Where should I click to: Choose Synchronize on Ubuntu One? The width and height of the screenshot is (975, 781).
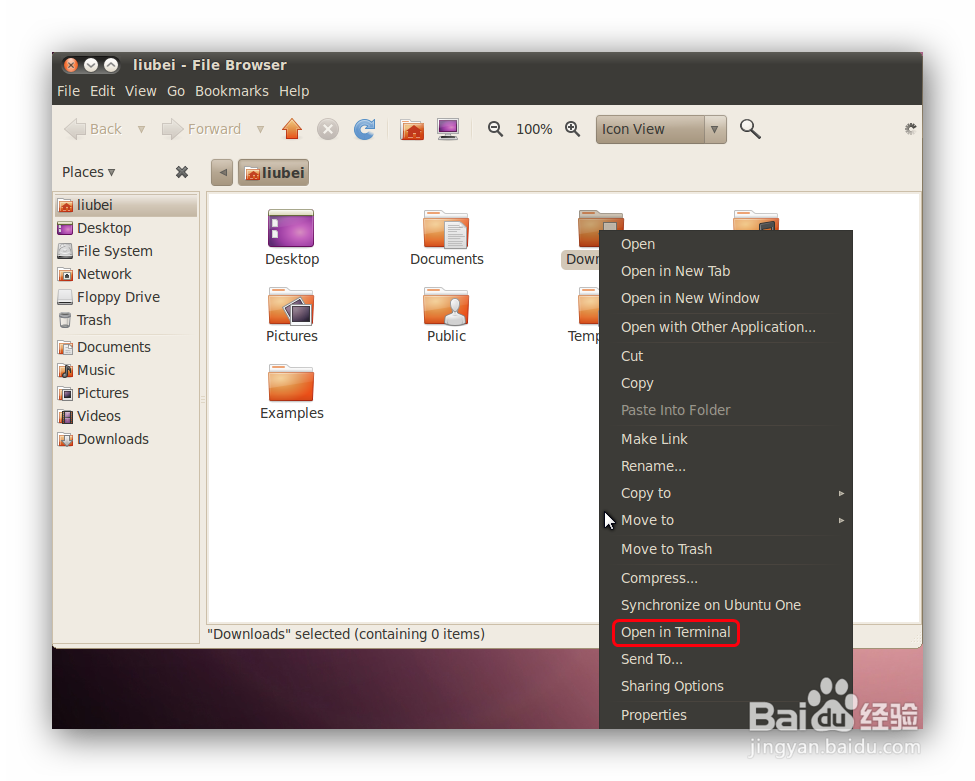(x=726, y=605)
